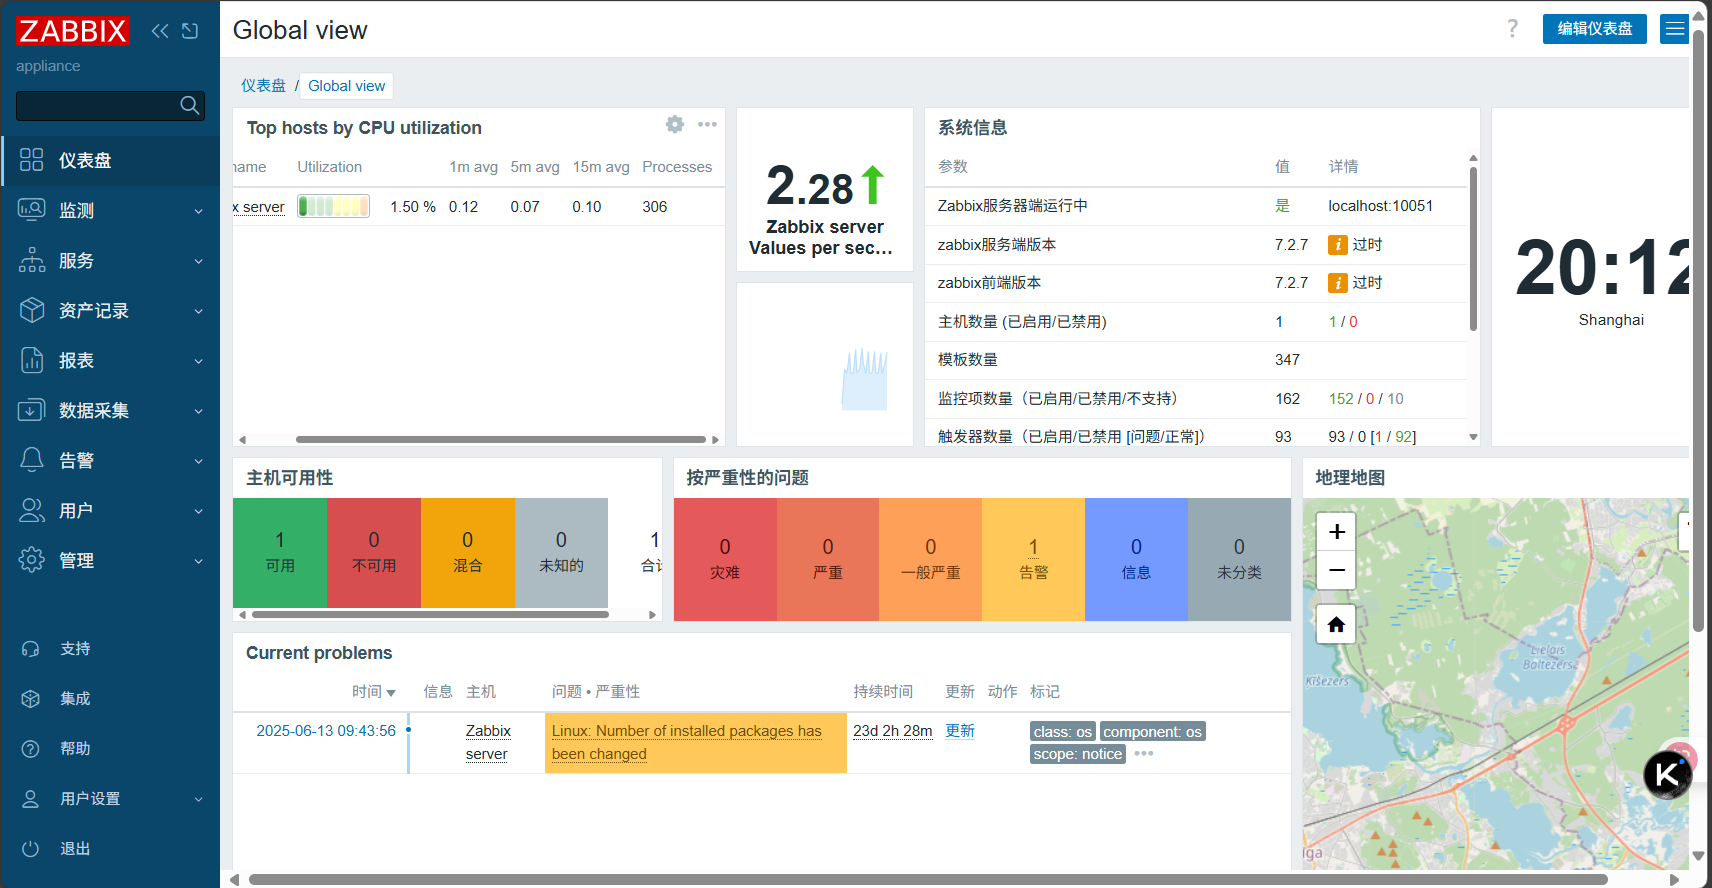Image resolution: width=1712 pixels, height=888 pixels.
Task: Click the 用户 users icon
Action: (x=32, y=510)
